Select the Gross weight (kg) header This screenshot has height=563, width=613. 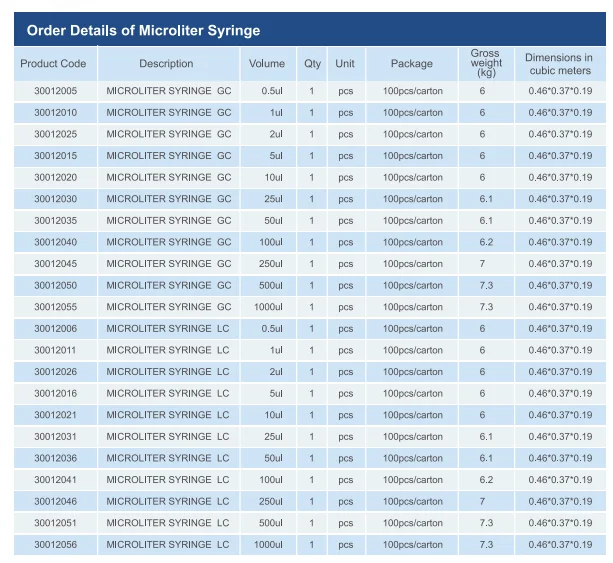[486, 64]
